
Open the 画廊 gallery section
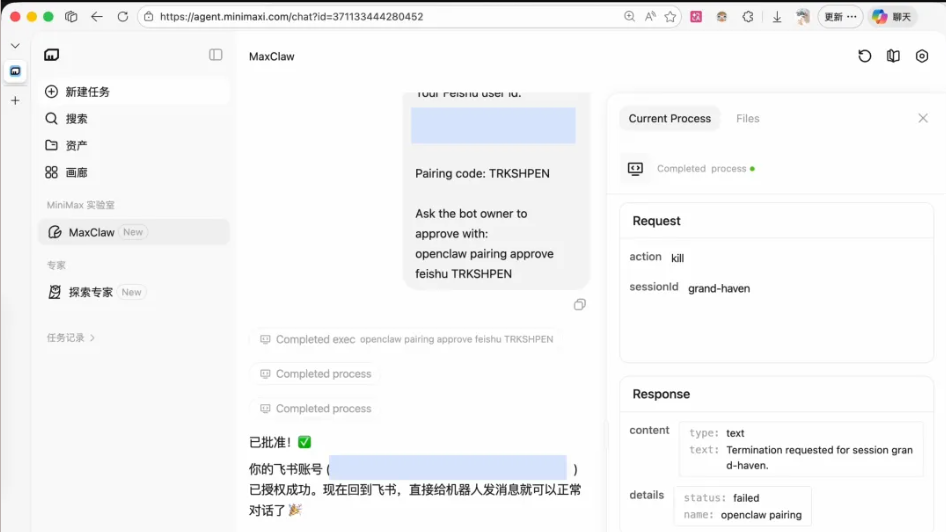pyautogui.click(x=76, y=173)
